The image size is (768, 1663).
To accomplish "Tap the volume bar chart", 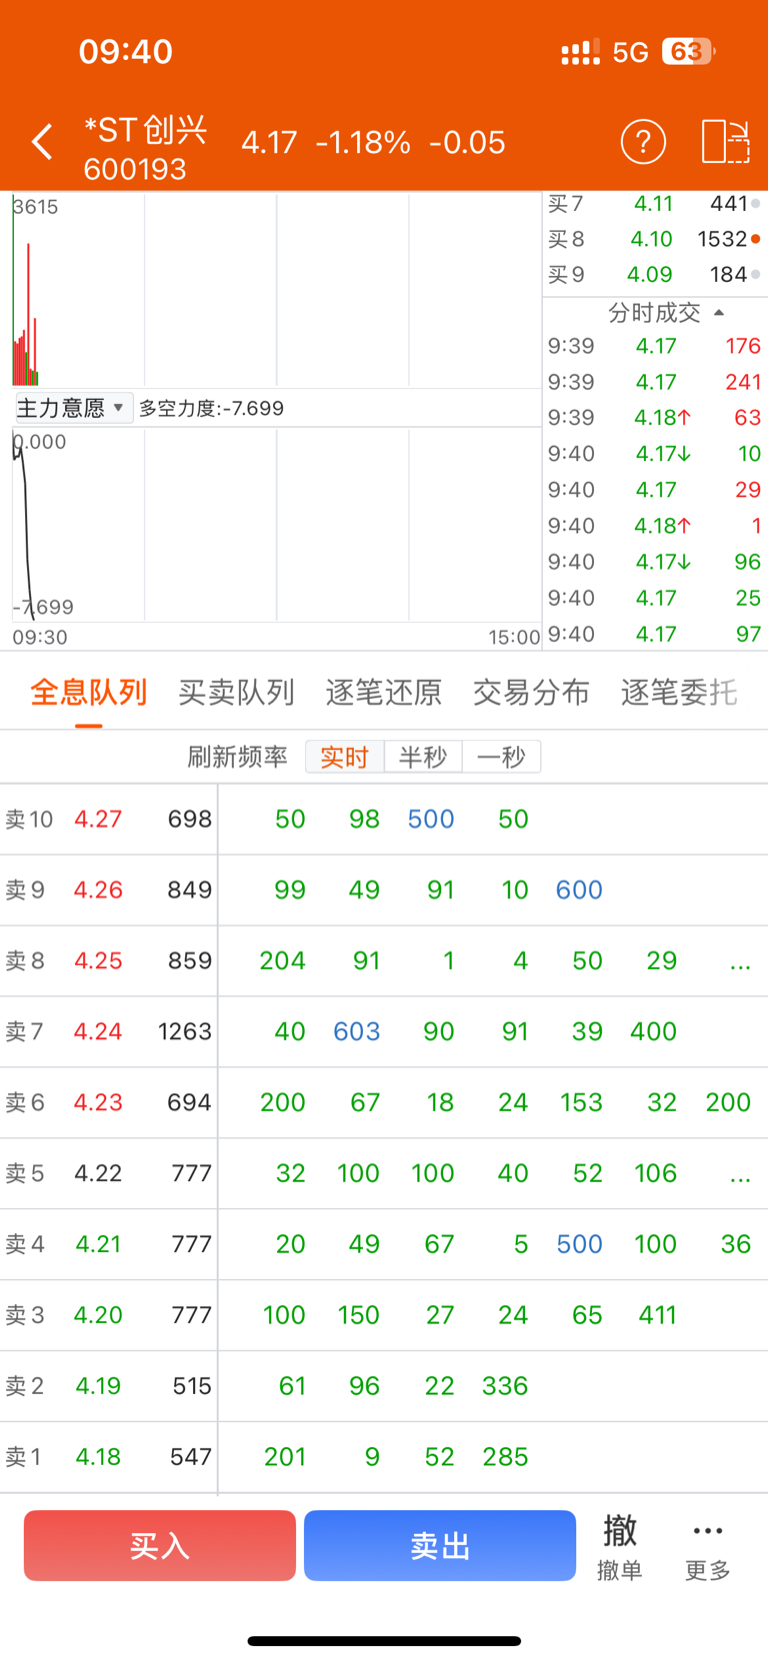I will (277, 290).
